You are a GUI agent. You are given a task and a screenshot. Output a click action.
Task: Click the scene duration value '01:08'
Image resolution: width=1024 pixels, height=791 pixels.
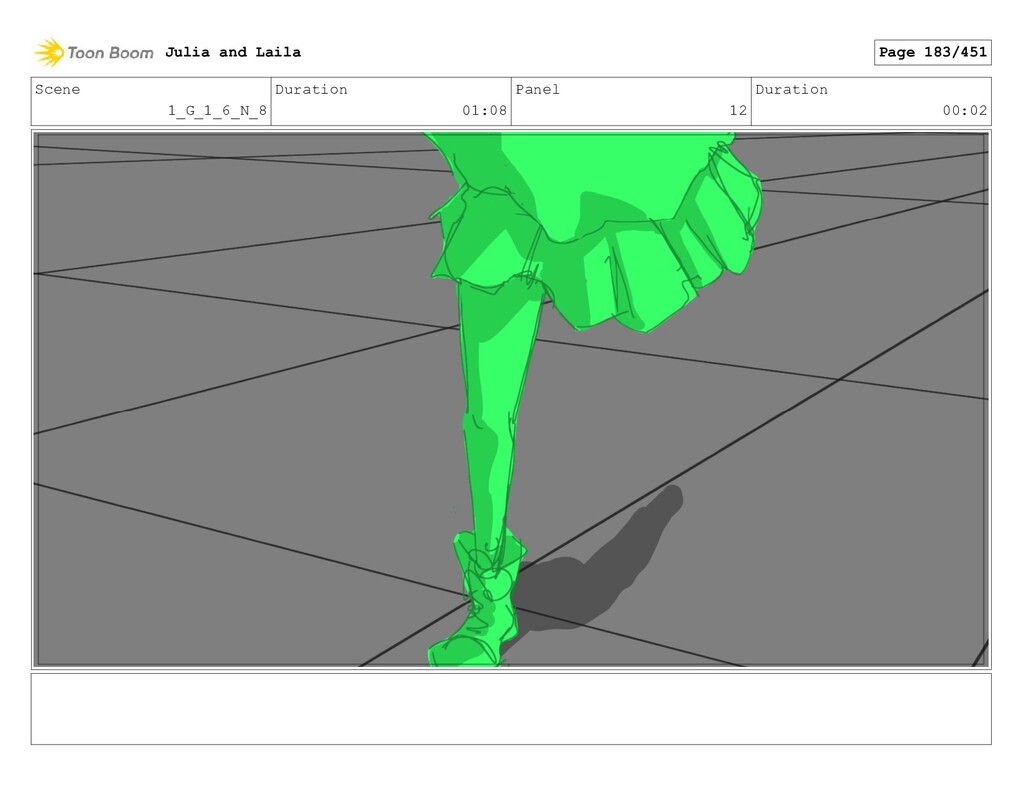485,110
